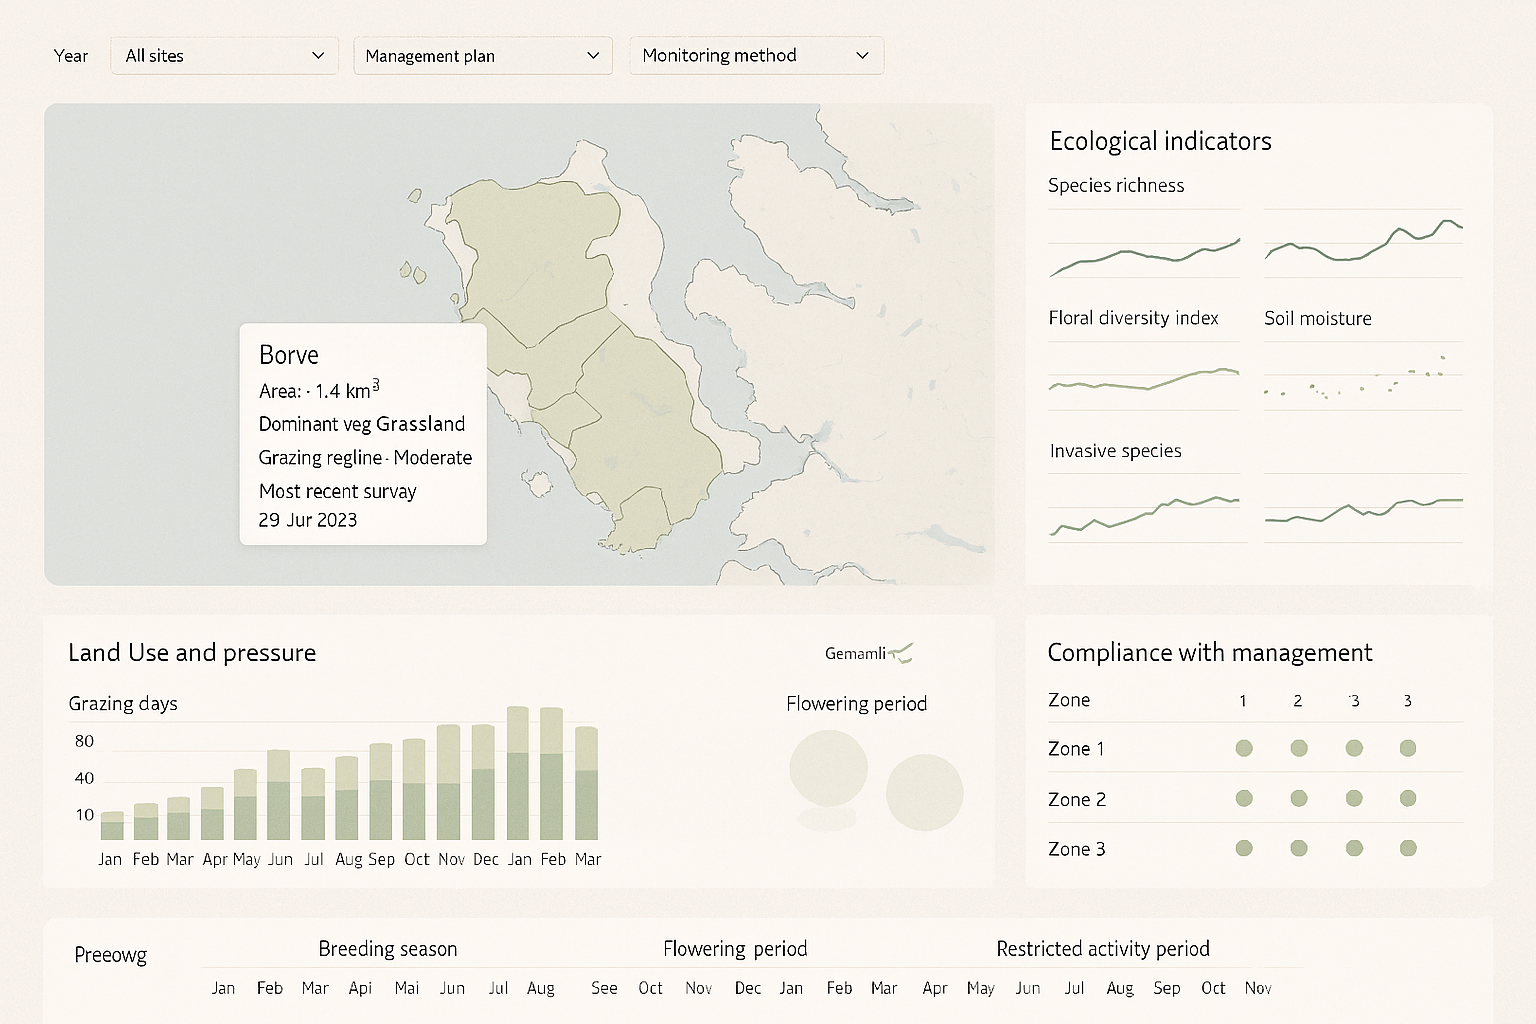Select the left Flowering period circle icon
Image resolution: width=1536 pixels, height=1024 pixels.
click(x=828, y=768)
